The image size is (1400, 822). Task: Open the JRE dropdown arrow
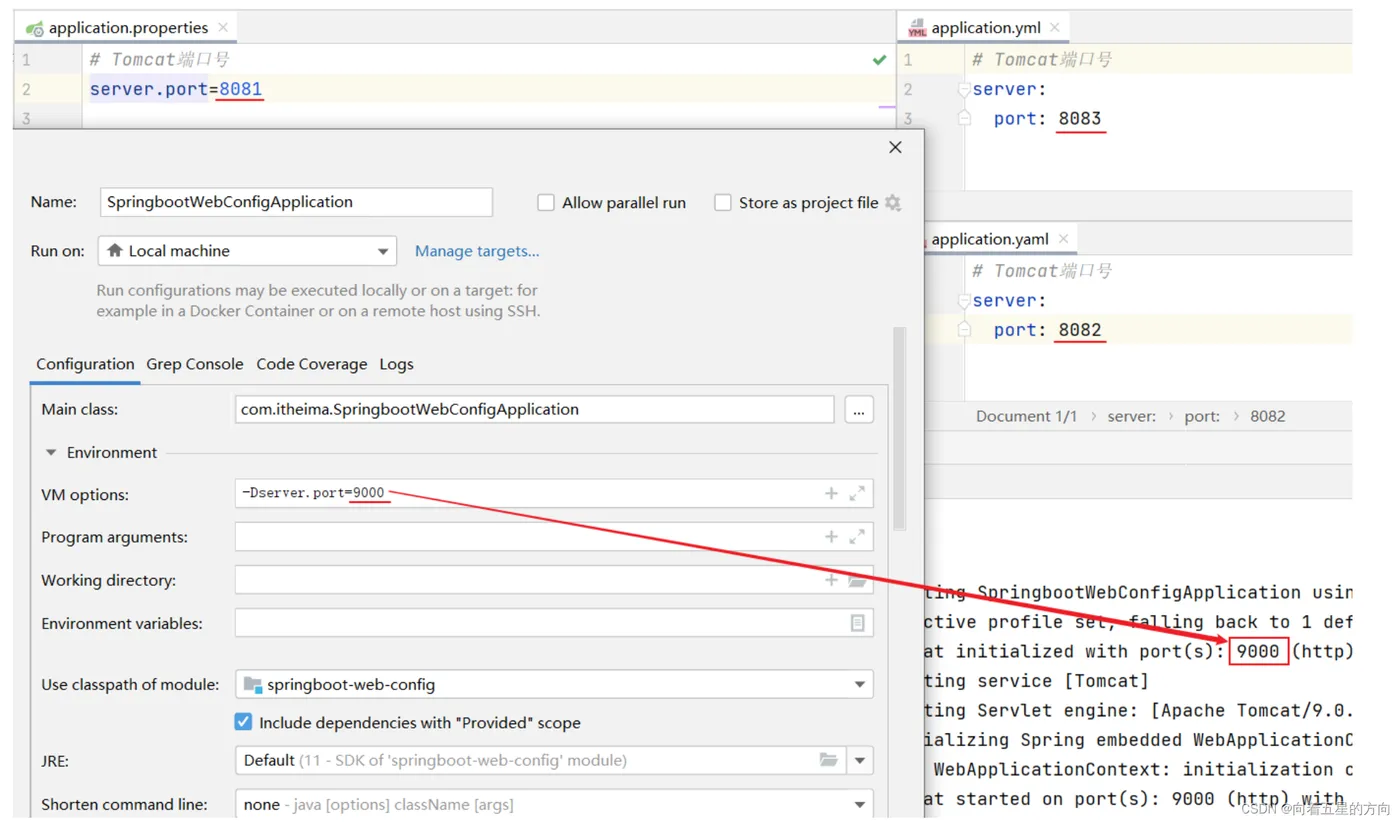(x=860, y=761)
